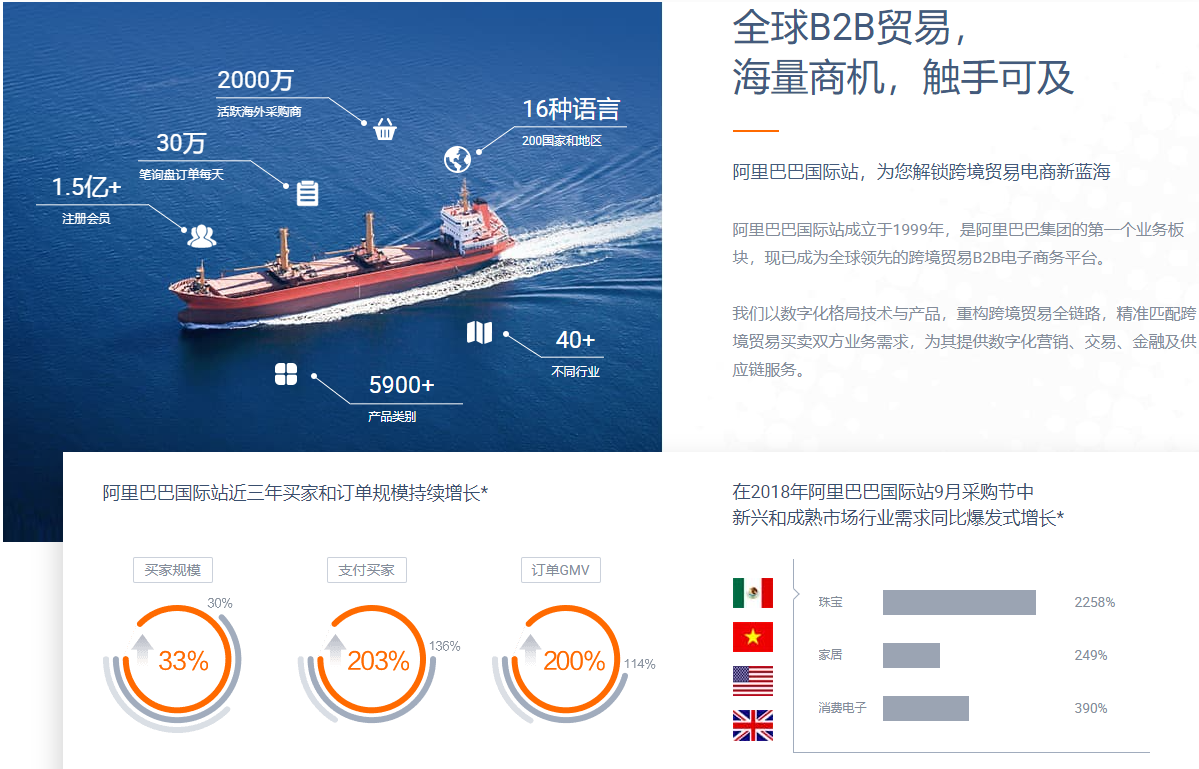Click the globe icon near 16种语言
The width and height of the screenshot is (1199, 769).
457,159
